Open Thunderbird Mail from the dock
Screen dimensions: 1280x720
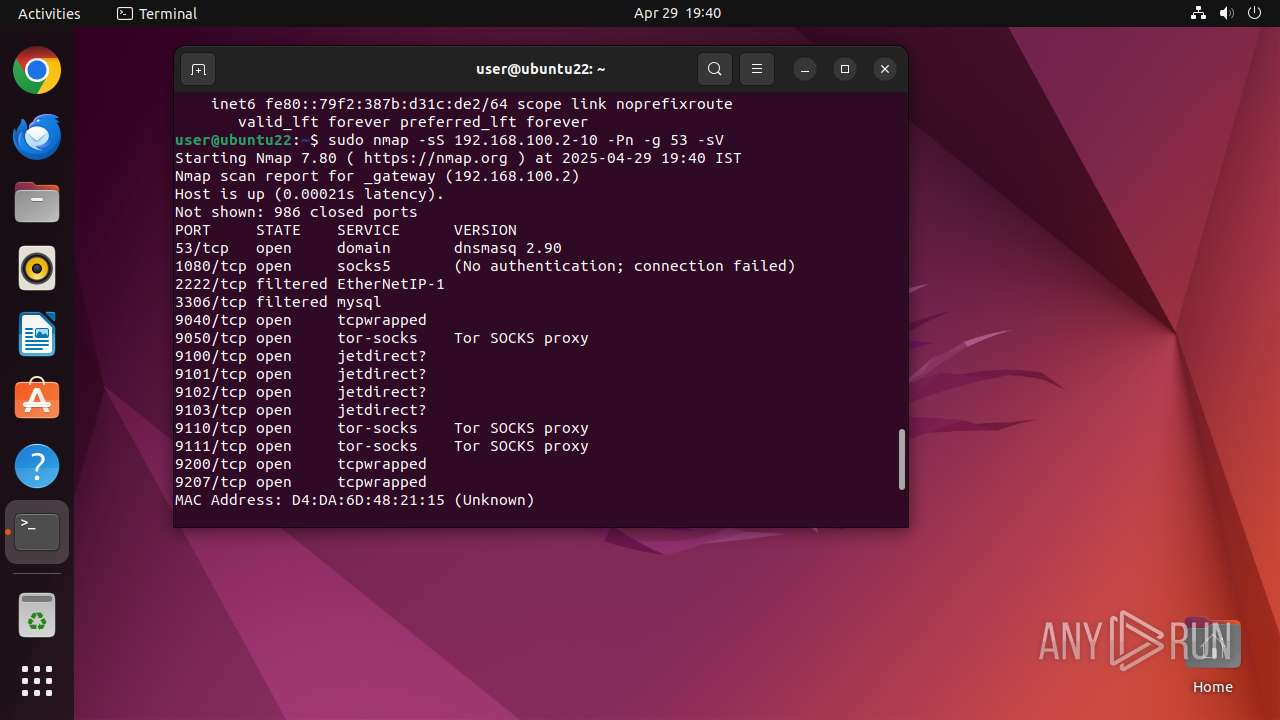click(x=37, y=137)
